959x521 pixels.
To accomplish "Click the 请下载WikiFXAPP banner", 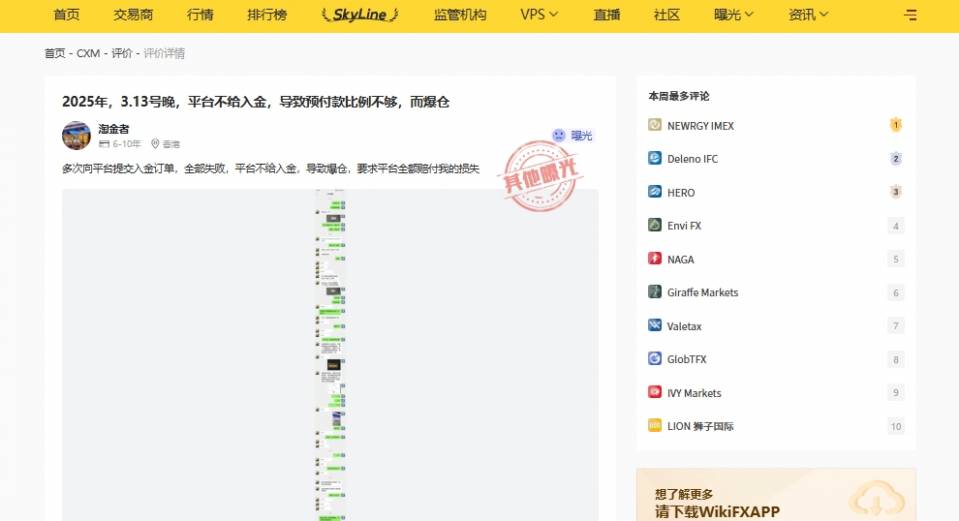I will (776, 495).
